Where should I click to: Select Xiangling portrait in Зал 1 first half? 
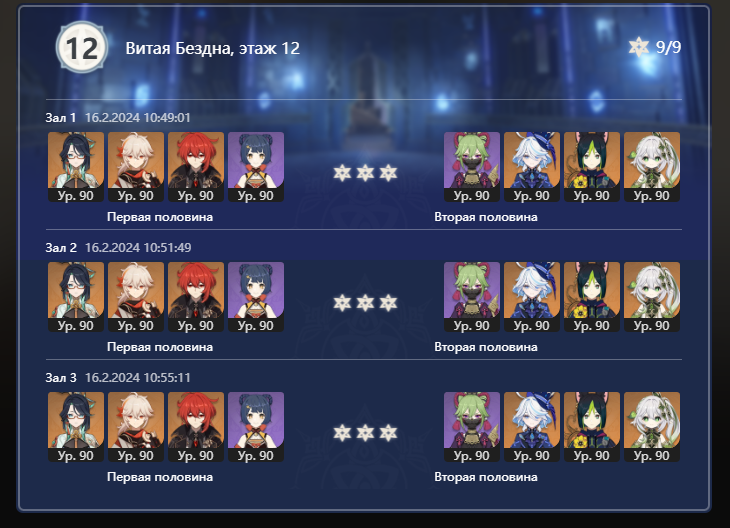click(x=256, y=167)
